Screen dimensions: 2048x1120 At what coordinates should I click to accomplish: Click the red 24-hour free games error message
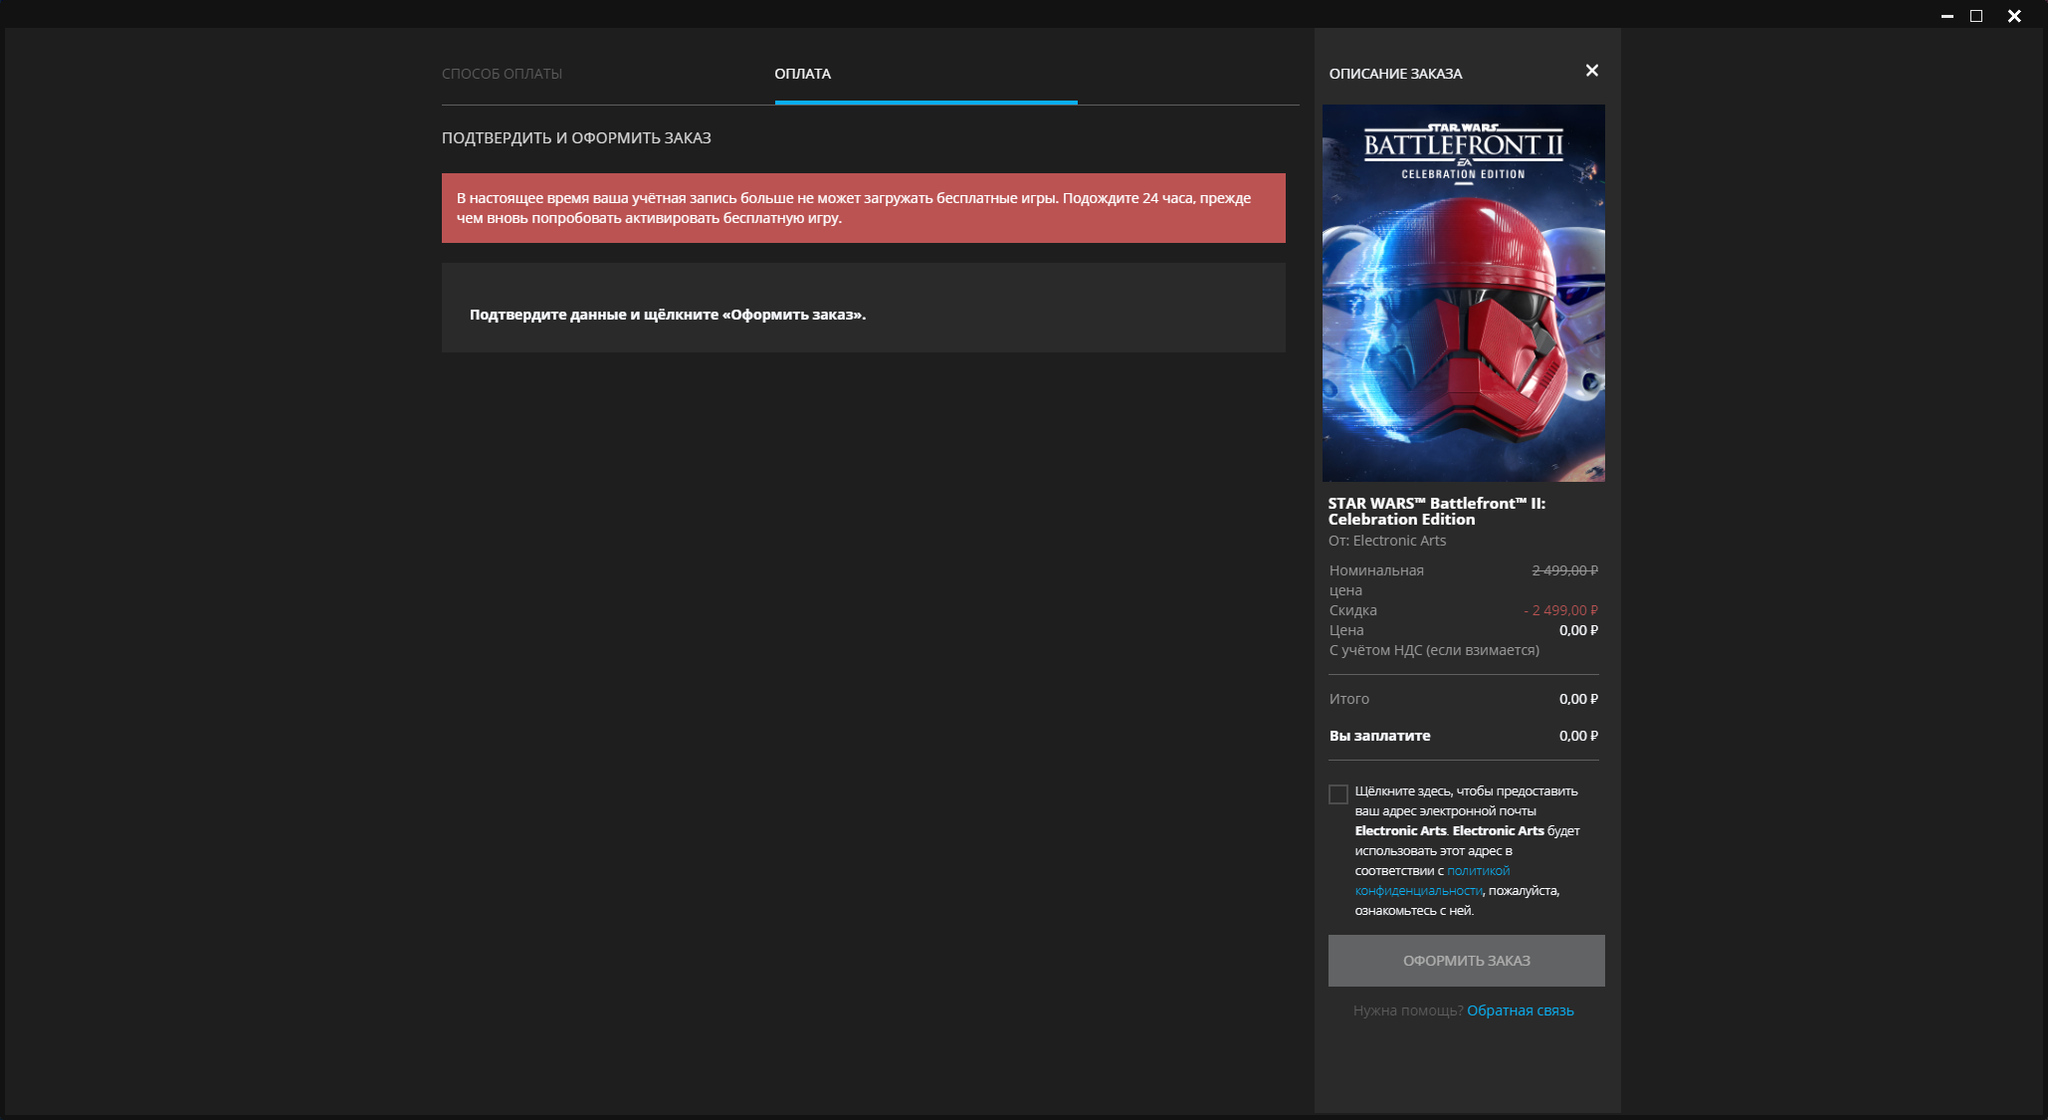863,208
